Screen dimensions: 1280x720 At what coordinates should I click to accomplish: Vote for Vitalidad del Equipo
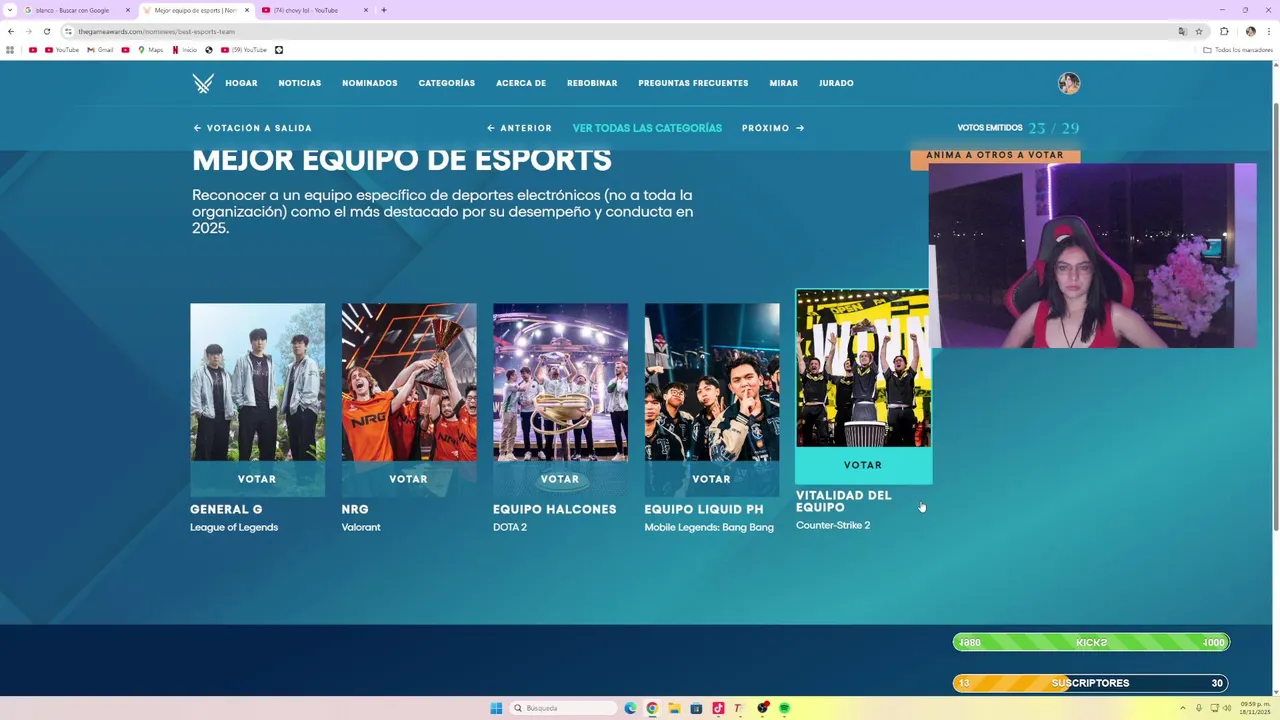[862, 465]
